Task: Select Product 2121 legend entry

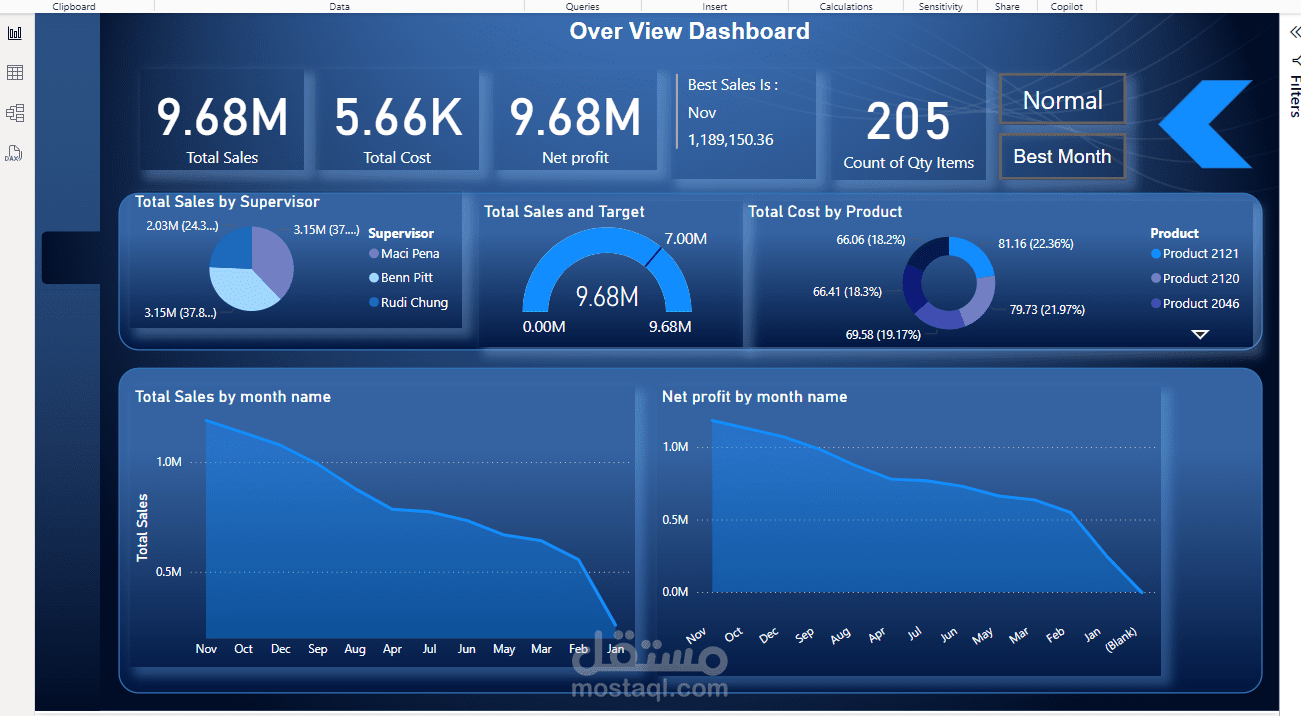Action: tap(1195, 253)
